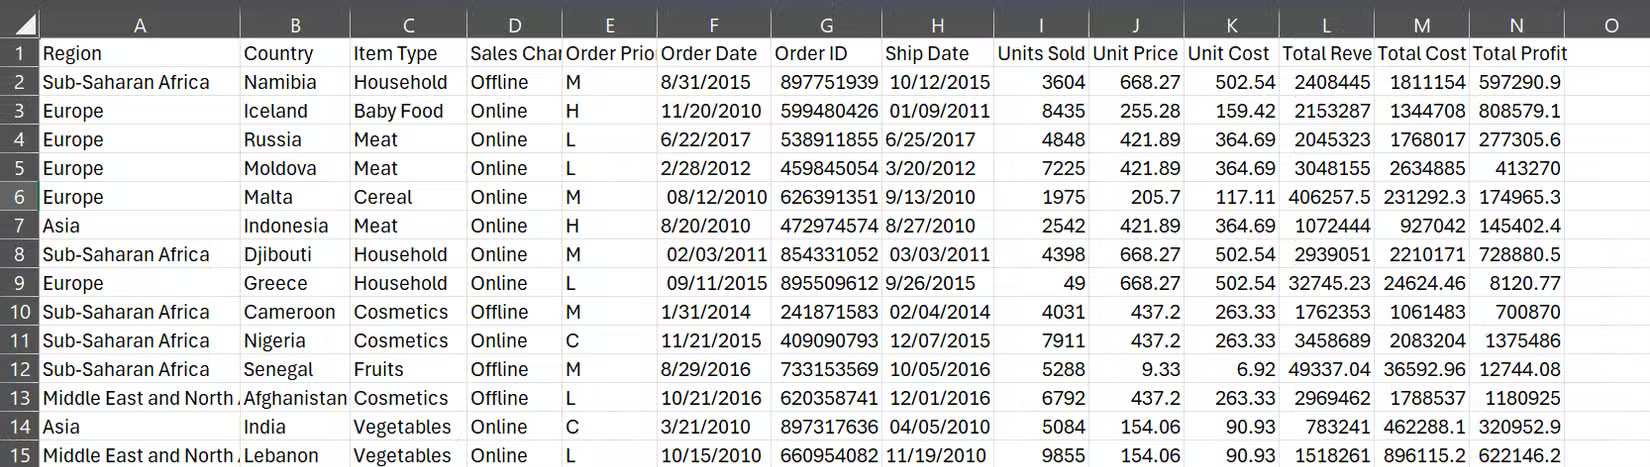Click the Afghanistan cell
Viewport: 1650px width, 467px height.
[x=295, y=398]
